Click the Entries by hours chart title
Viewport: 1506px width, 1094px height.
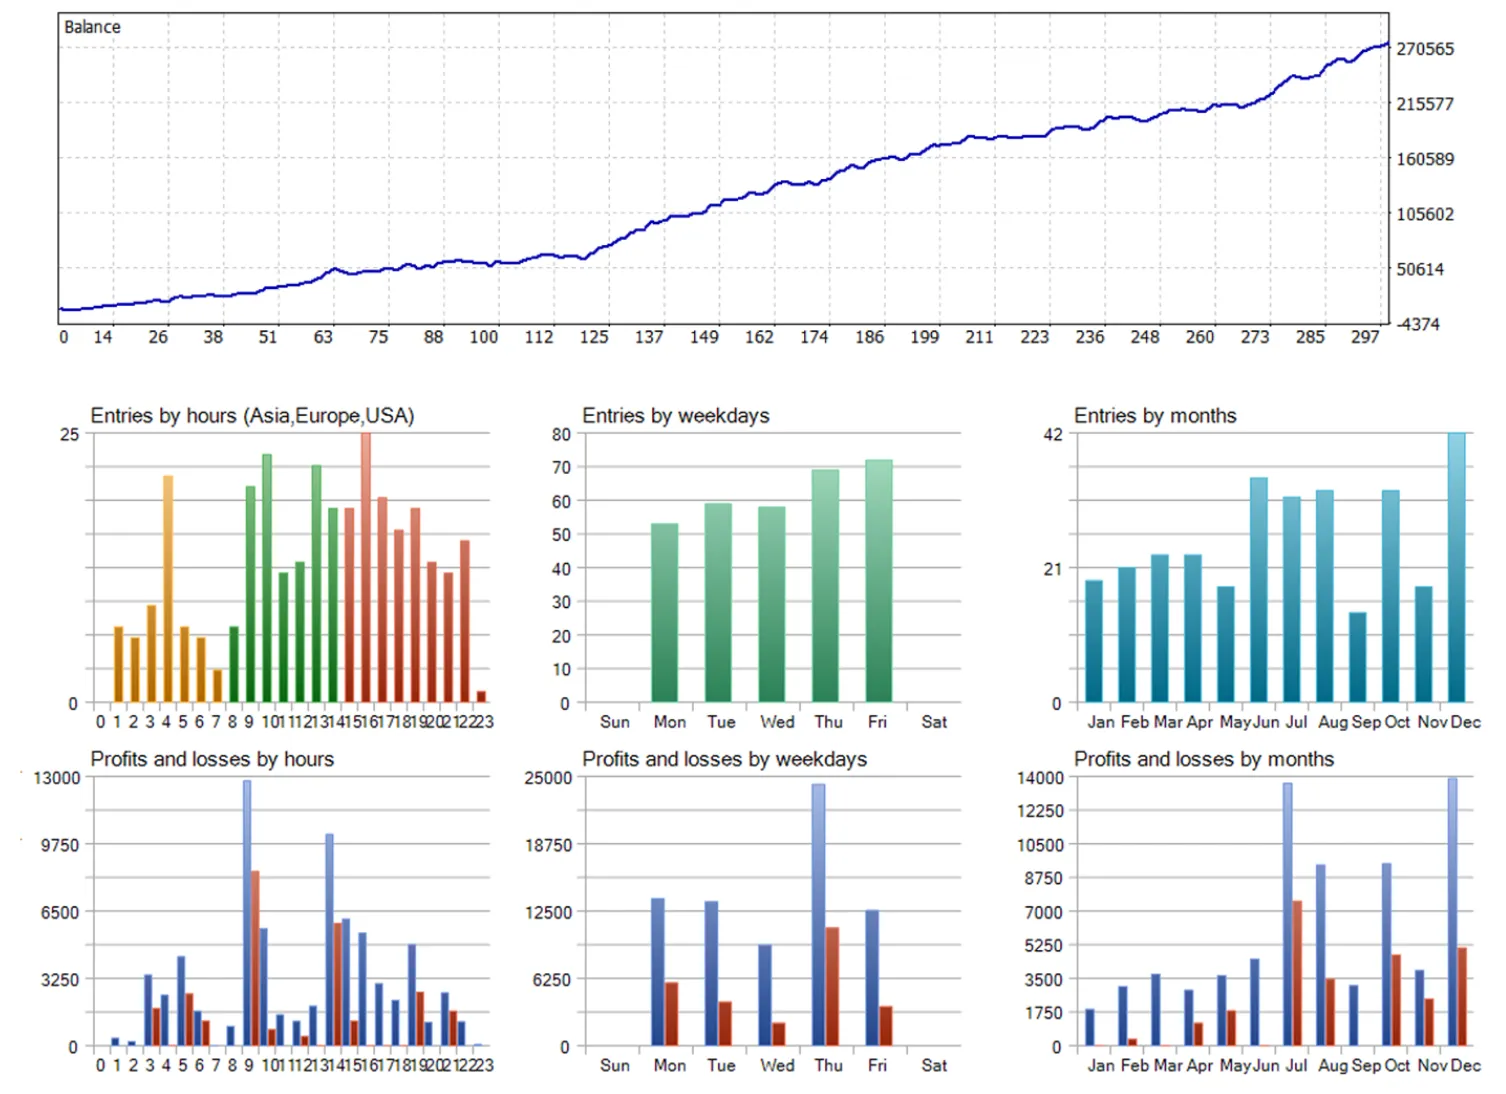(x=252, y=416)
